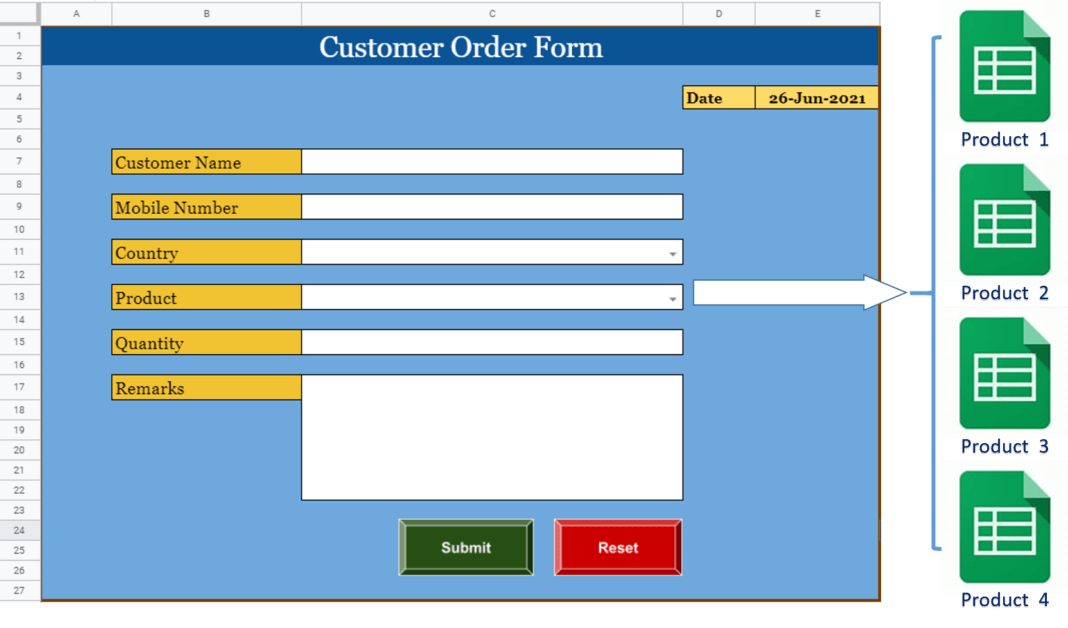Click the Reset button

[x=617, y=547]
